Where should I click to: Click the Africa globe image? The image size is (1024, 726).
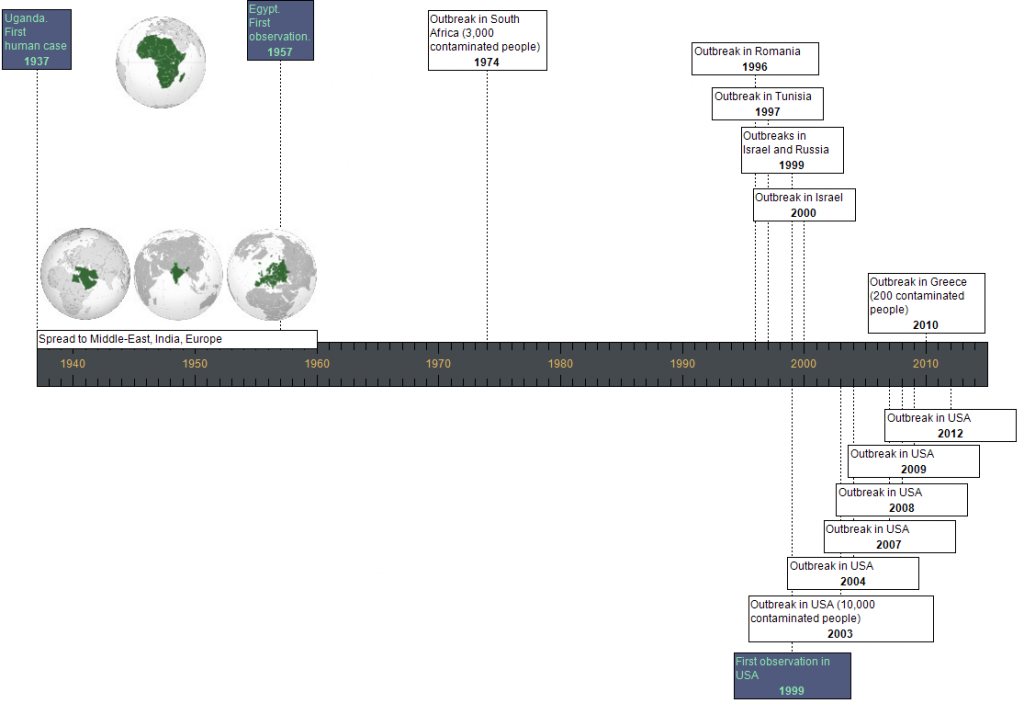(162, 61)
